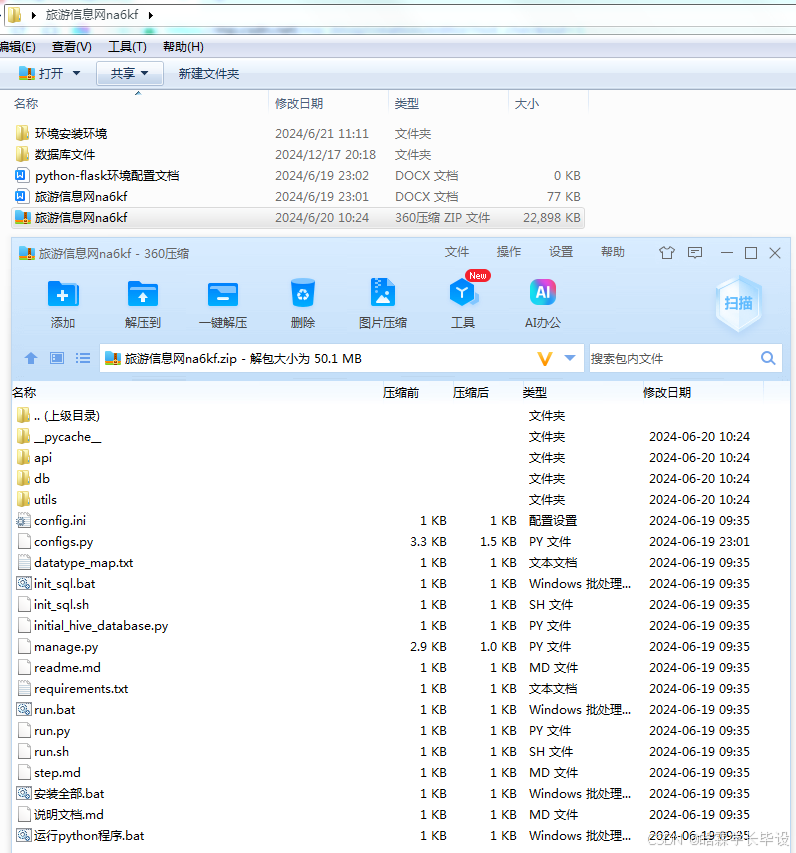Select the config.ini file icon

pyautogui.click(x=23, y=521)
